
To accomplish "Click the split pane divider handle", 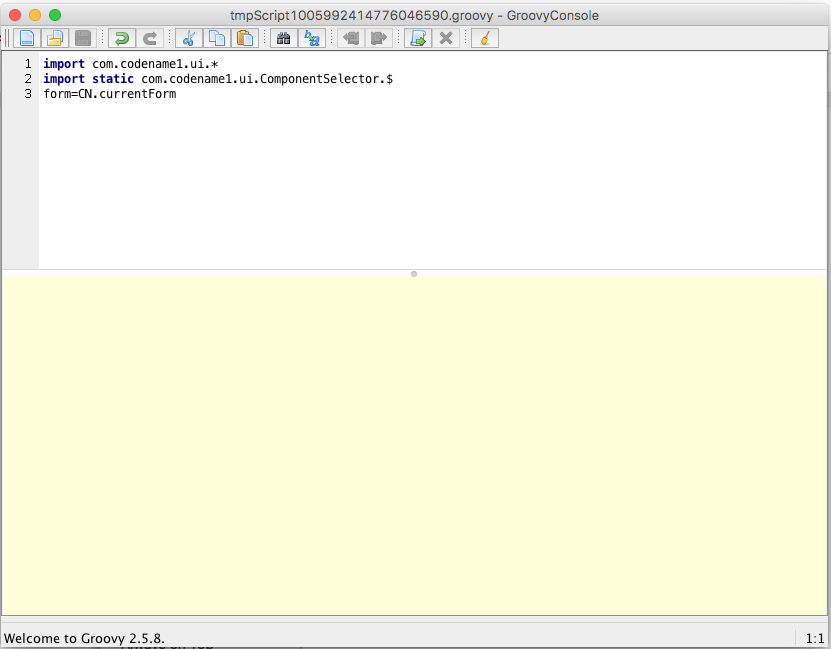I will pyautogui.click(x=414, y=273).
